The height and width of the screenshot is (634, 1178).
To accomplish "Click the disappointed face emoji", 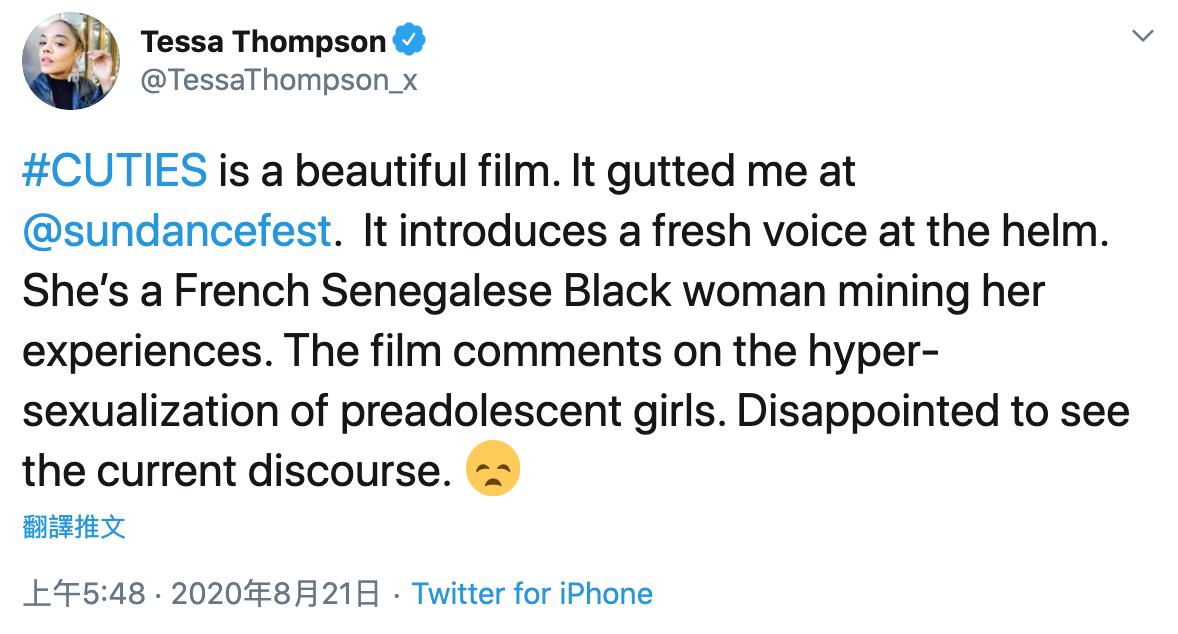I will pos(494,469).
